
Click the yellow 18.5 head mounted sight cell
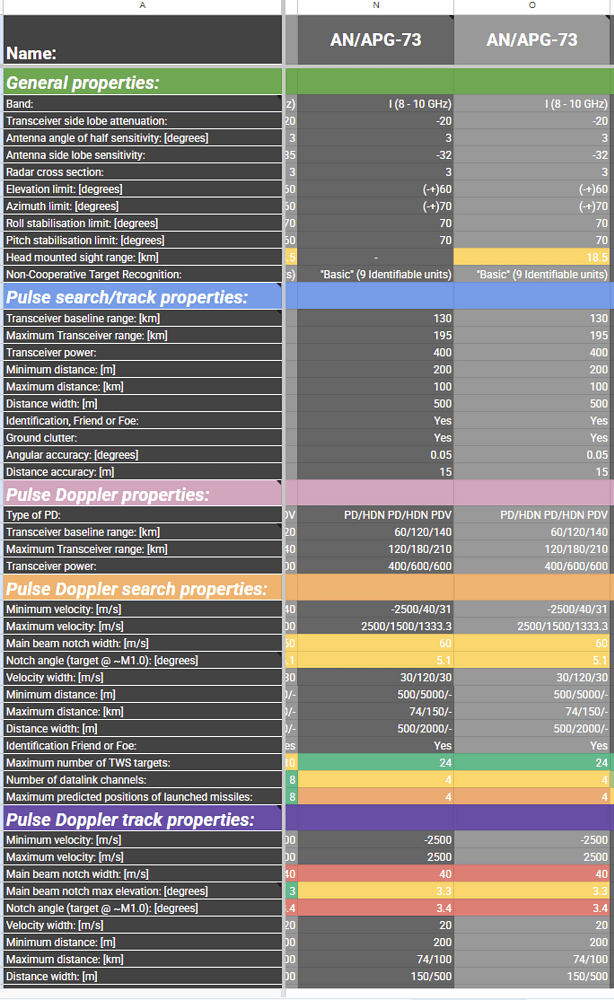(x=532, y=257)
